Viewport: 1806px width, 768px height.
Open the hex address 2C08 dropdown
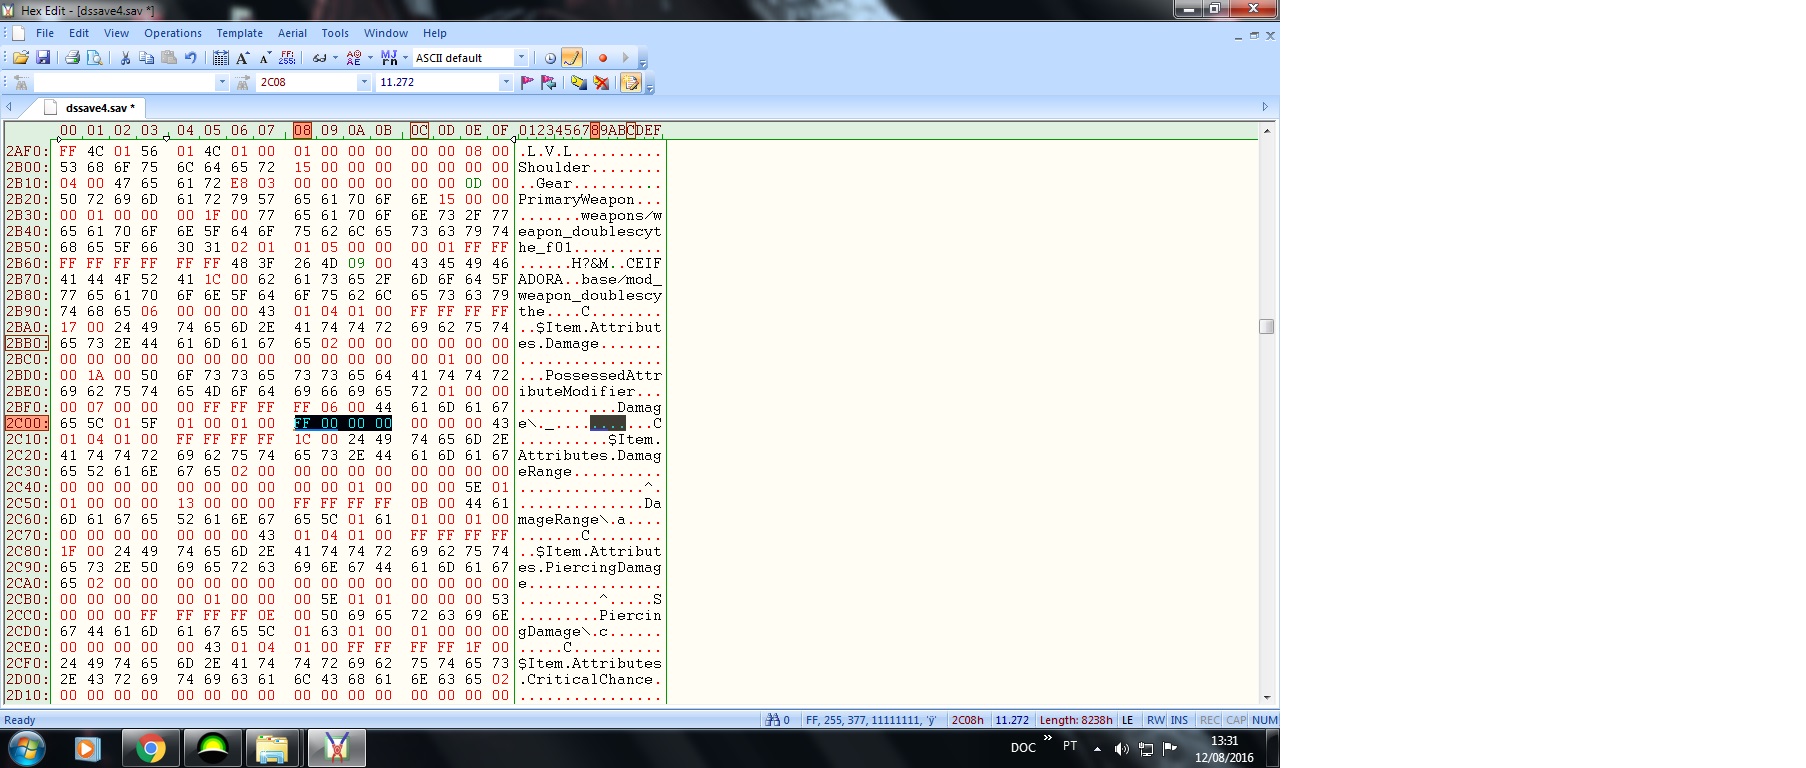click(364, 83)
